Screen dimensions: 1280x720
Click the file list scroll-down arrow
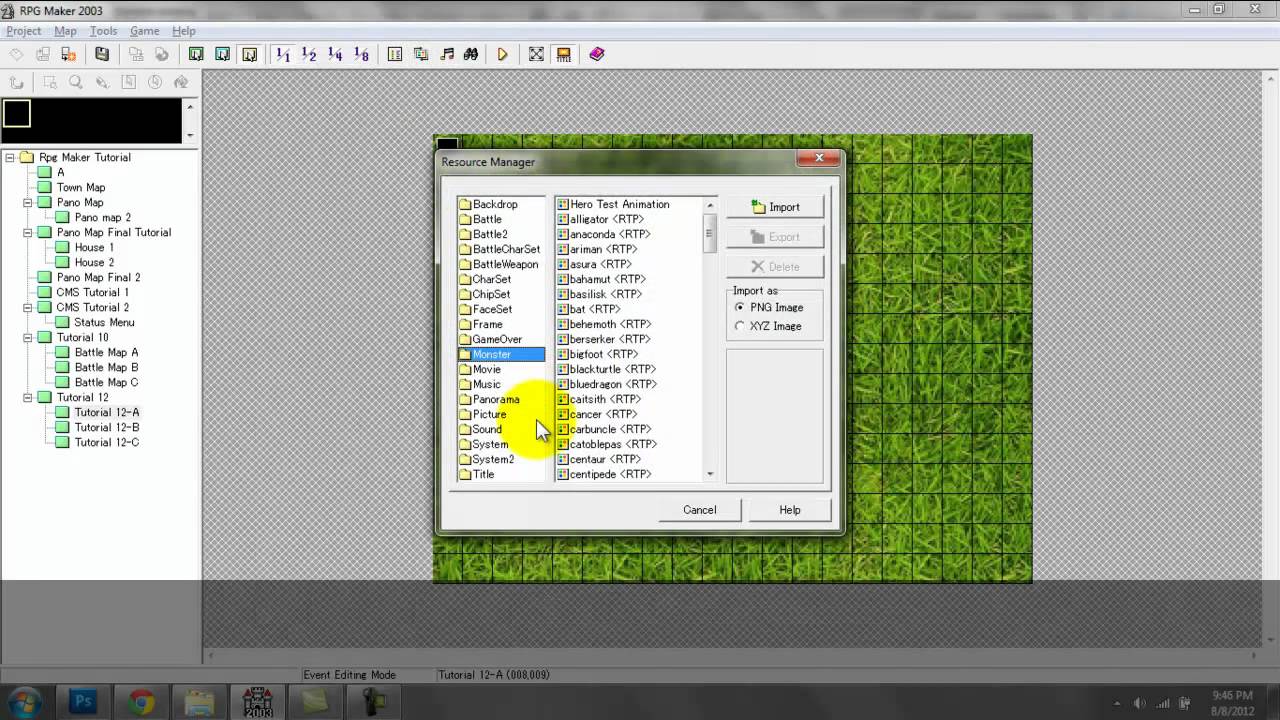click(710, 474)
